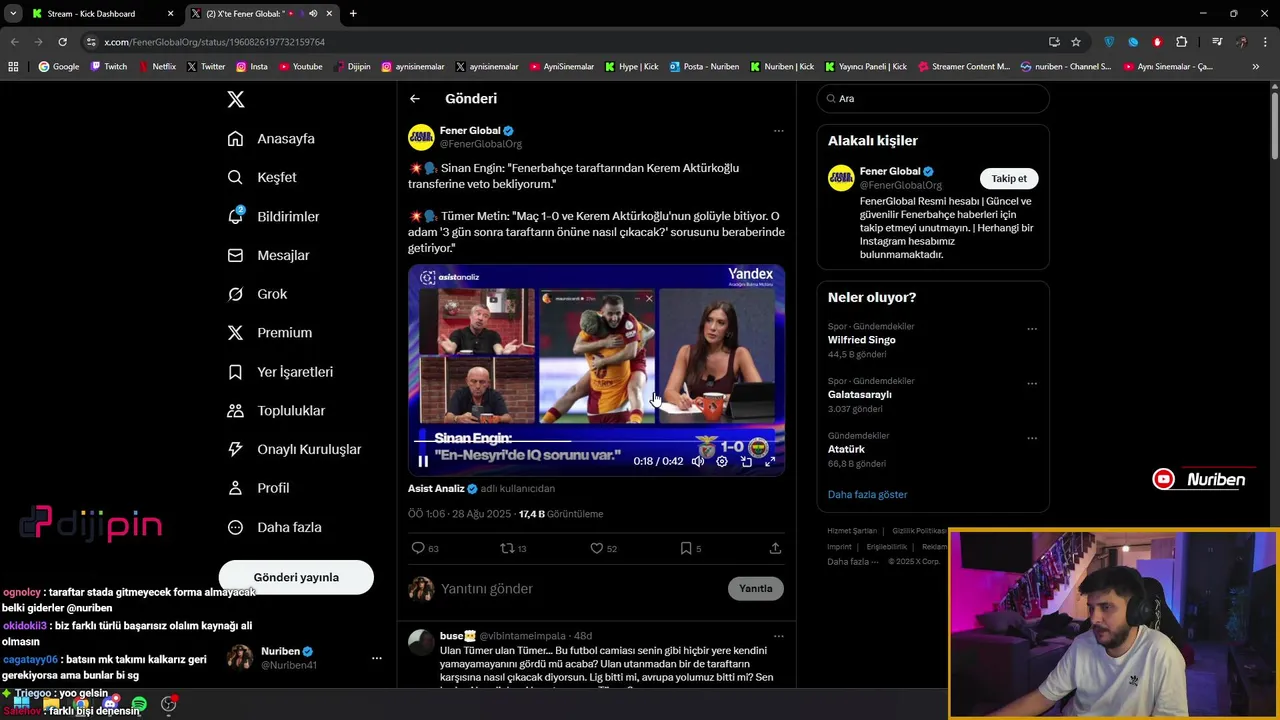Open Anasayfa home page
1280x720 pixels.
tap(271, 139)
